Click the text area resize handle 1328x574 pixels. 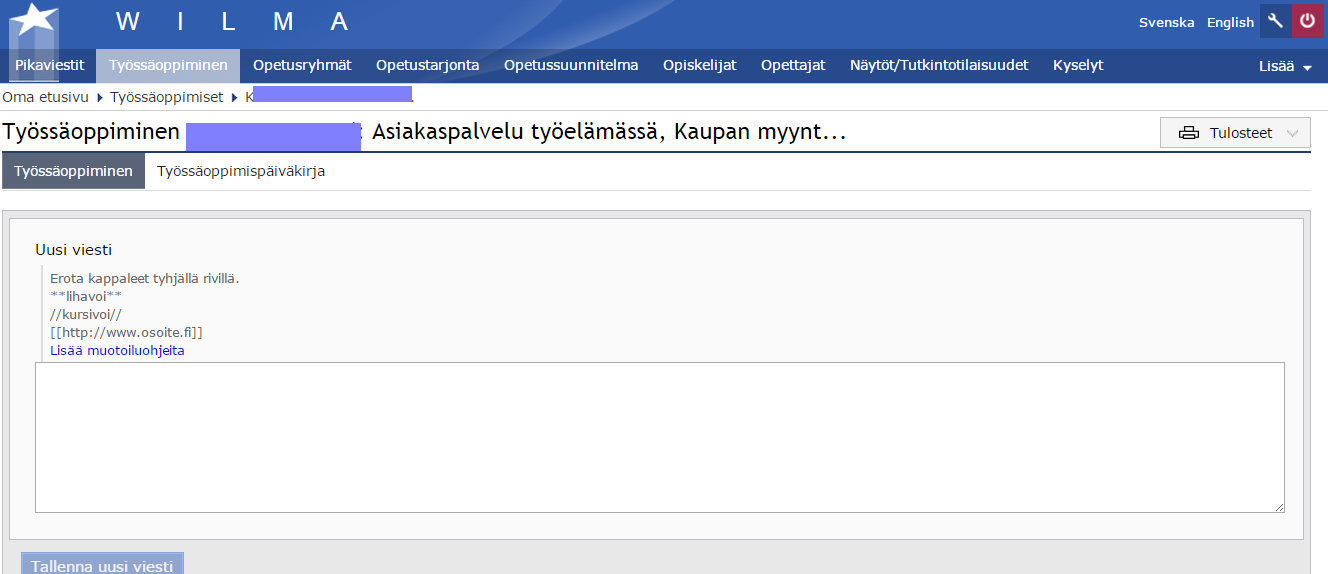click(1279, 508)
